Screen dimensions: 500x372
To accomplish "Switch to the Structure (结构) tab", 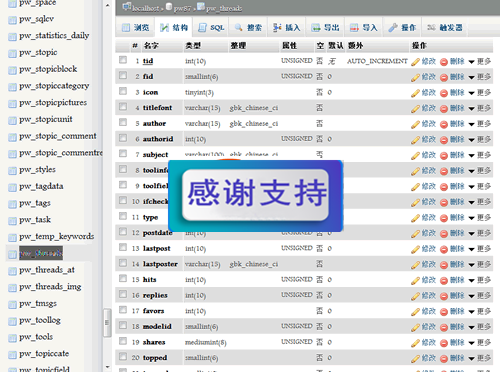I will pos(174,28).
